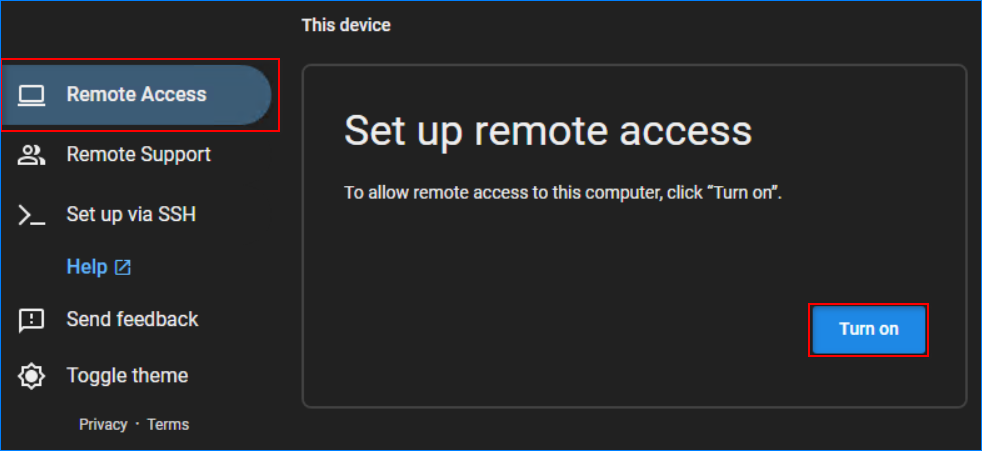Switch to the Remote Support section
Image resolution: width=982 pixels, height=451 pixels.
tap(138, 155)
